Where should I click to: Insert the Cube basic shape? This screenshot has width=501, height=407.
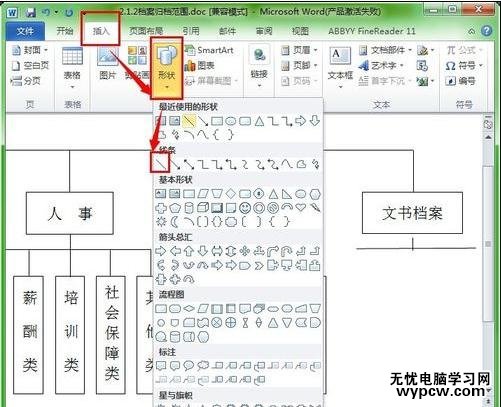[203, 208]
